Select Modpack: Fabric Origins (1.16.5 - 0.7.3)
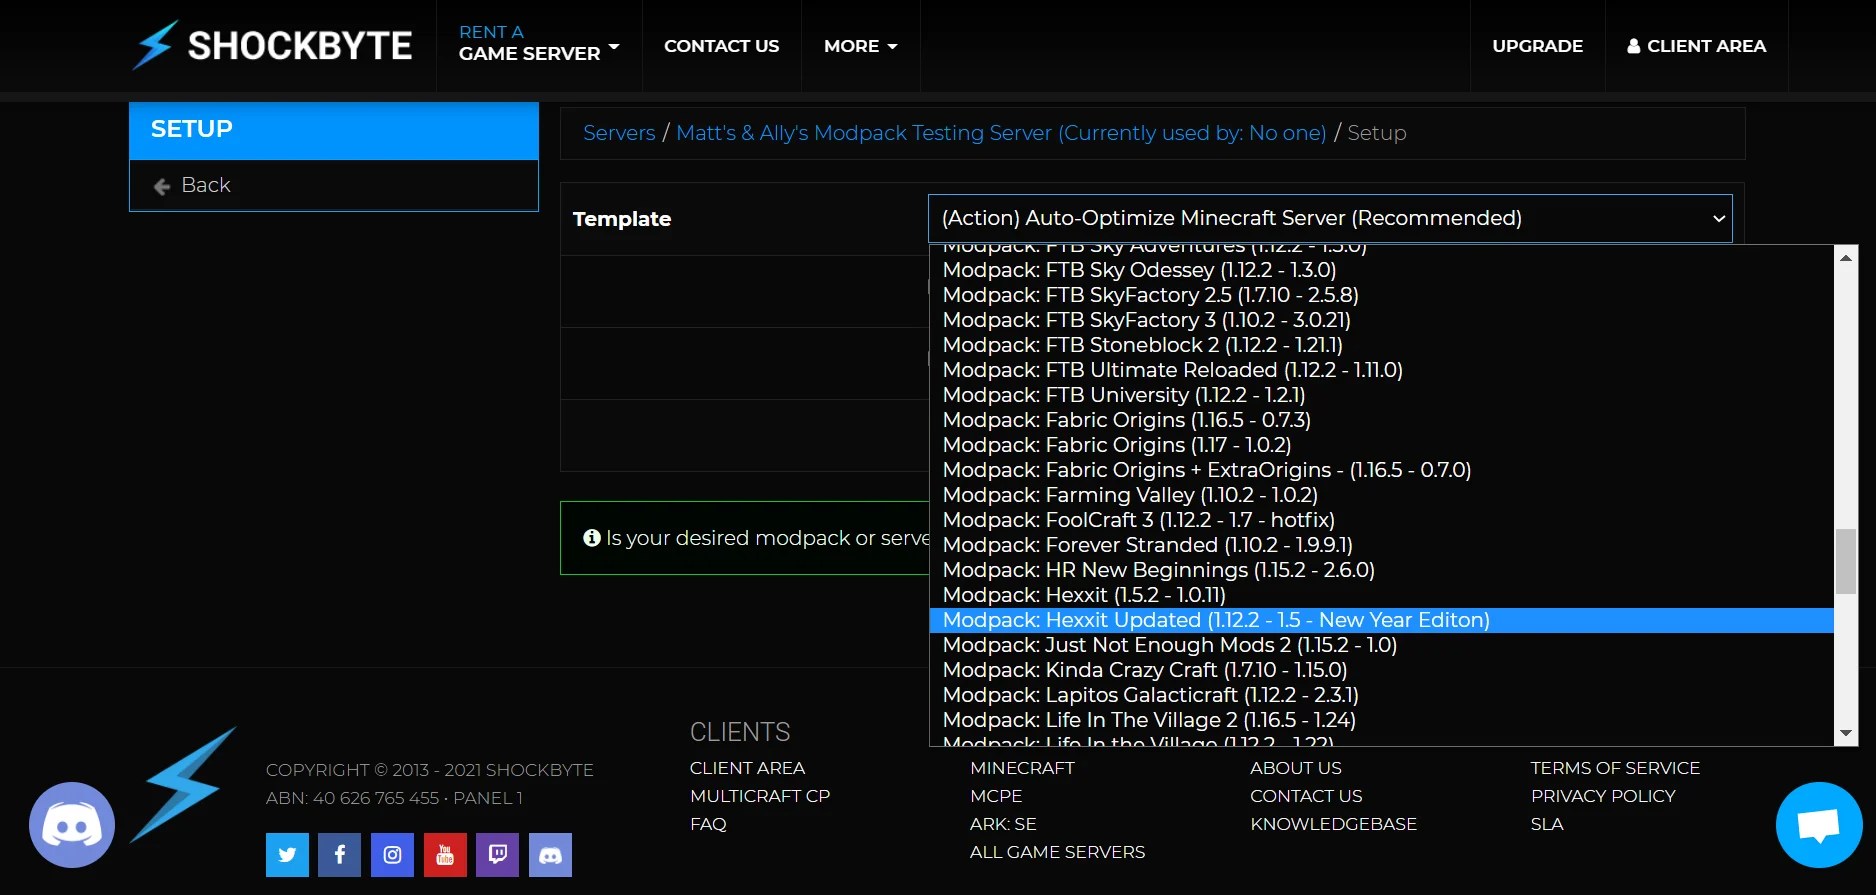 point(1382,420)
